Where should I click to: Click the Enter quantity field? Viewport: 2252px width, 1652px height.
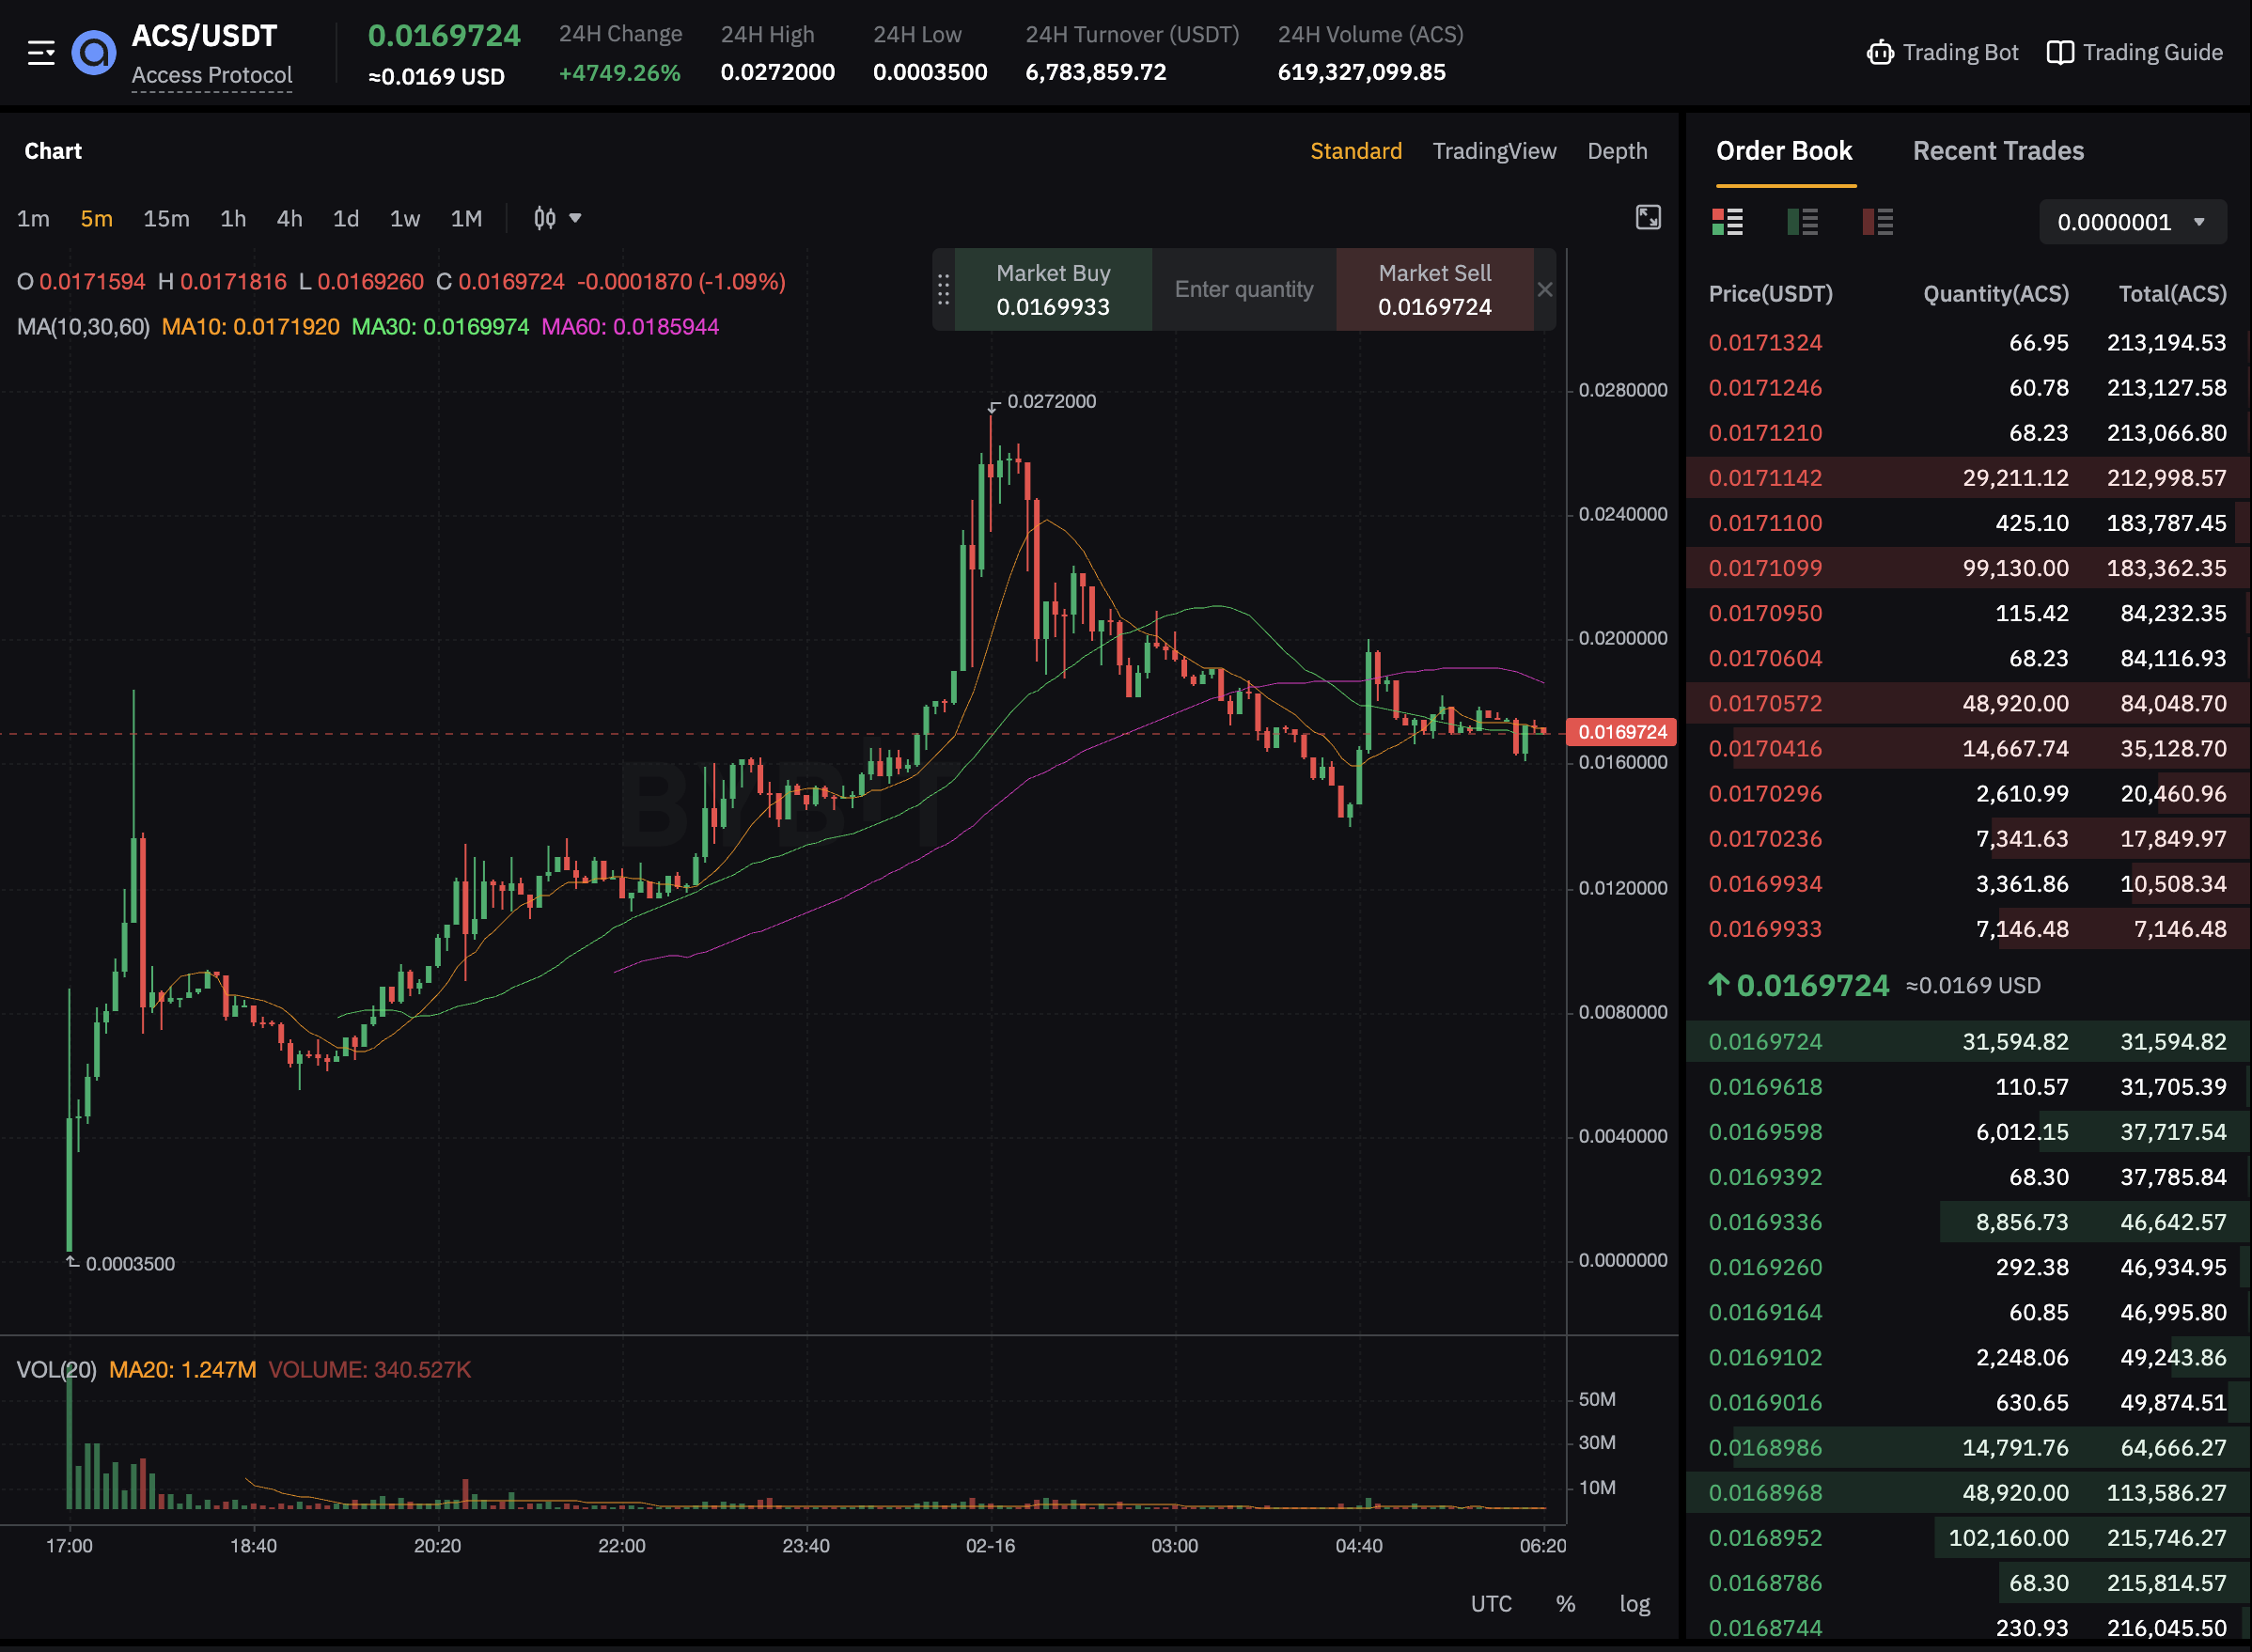1244,290
